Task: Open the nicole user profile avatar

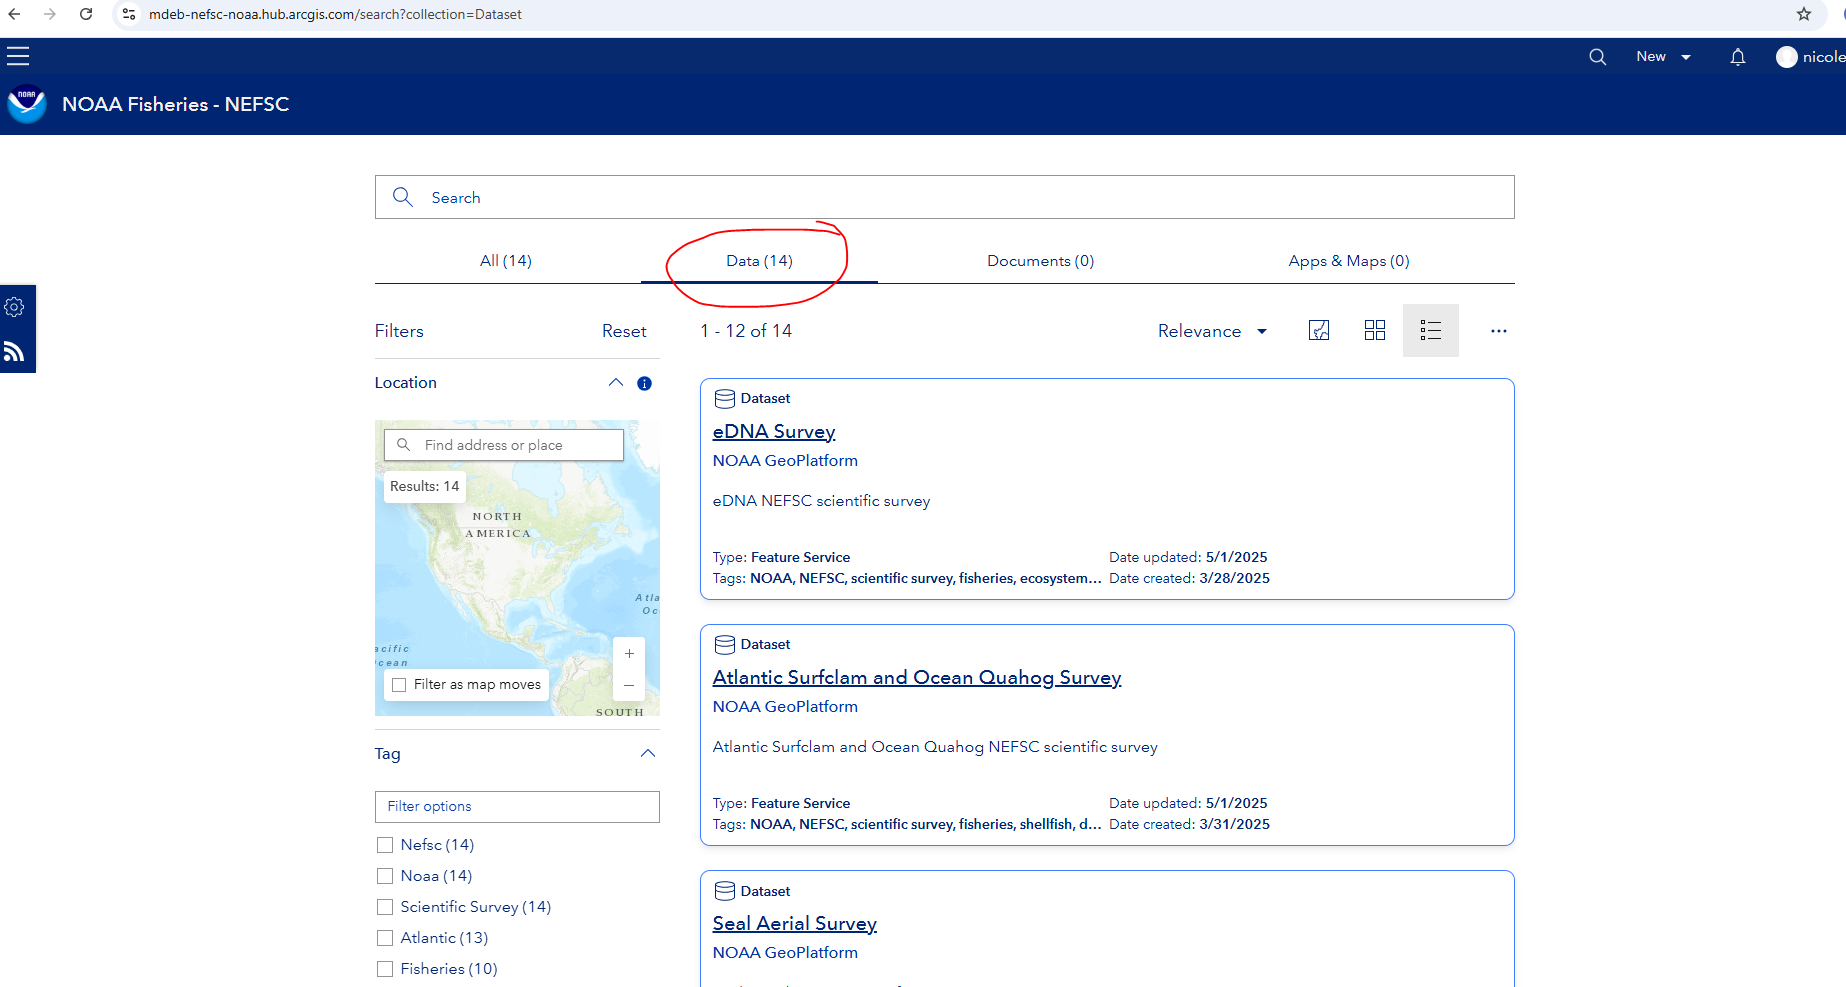Action: click(x=1787, y=57)
